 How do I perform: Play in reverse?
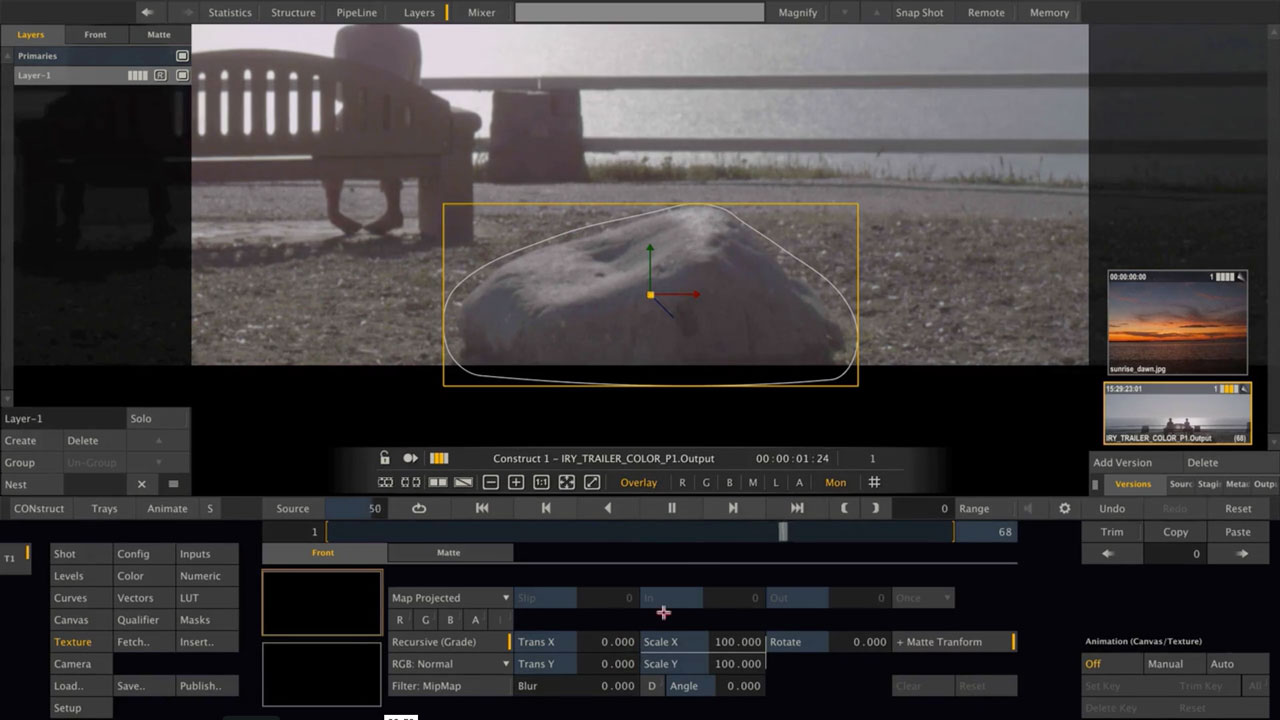pyautogui.click(x=608, y=508)
